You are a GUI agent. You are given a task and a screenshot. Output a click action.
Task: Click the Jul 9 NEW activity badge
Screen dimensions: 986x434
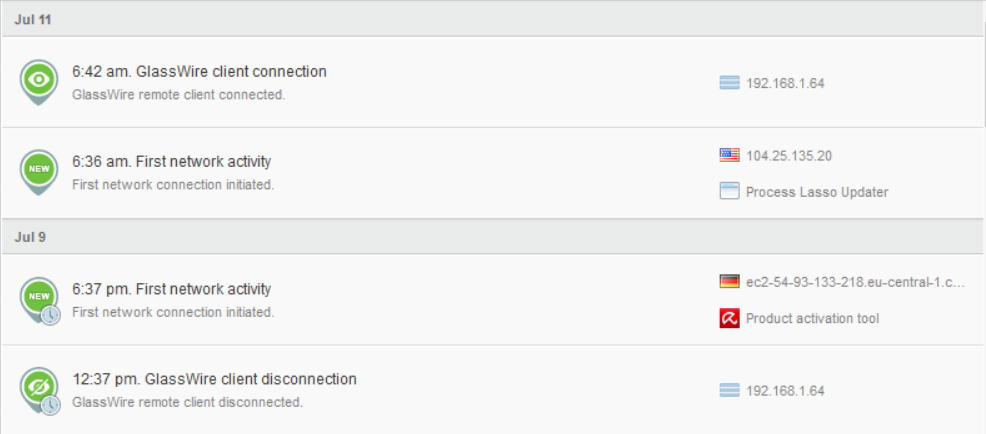point(39,297)
